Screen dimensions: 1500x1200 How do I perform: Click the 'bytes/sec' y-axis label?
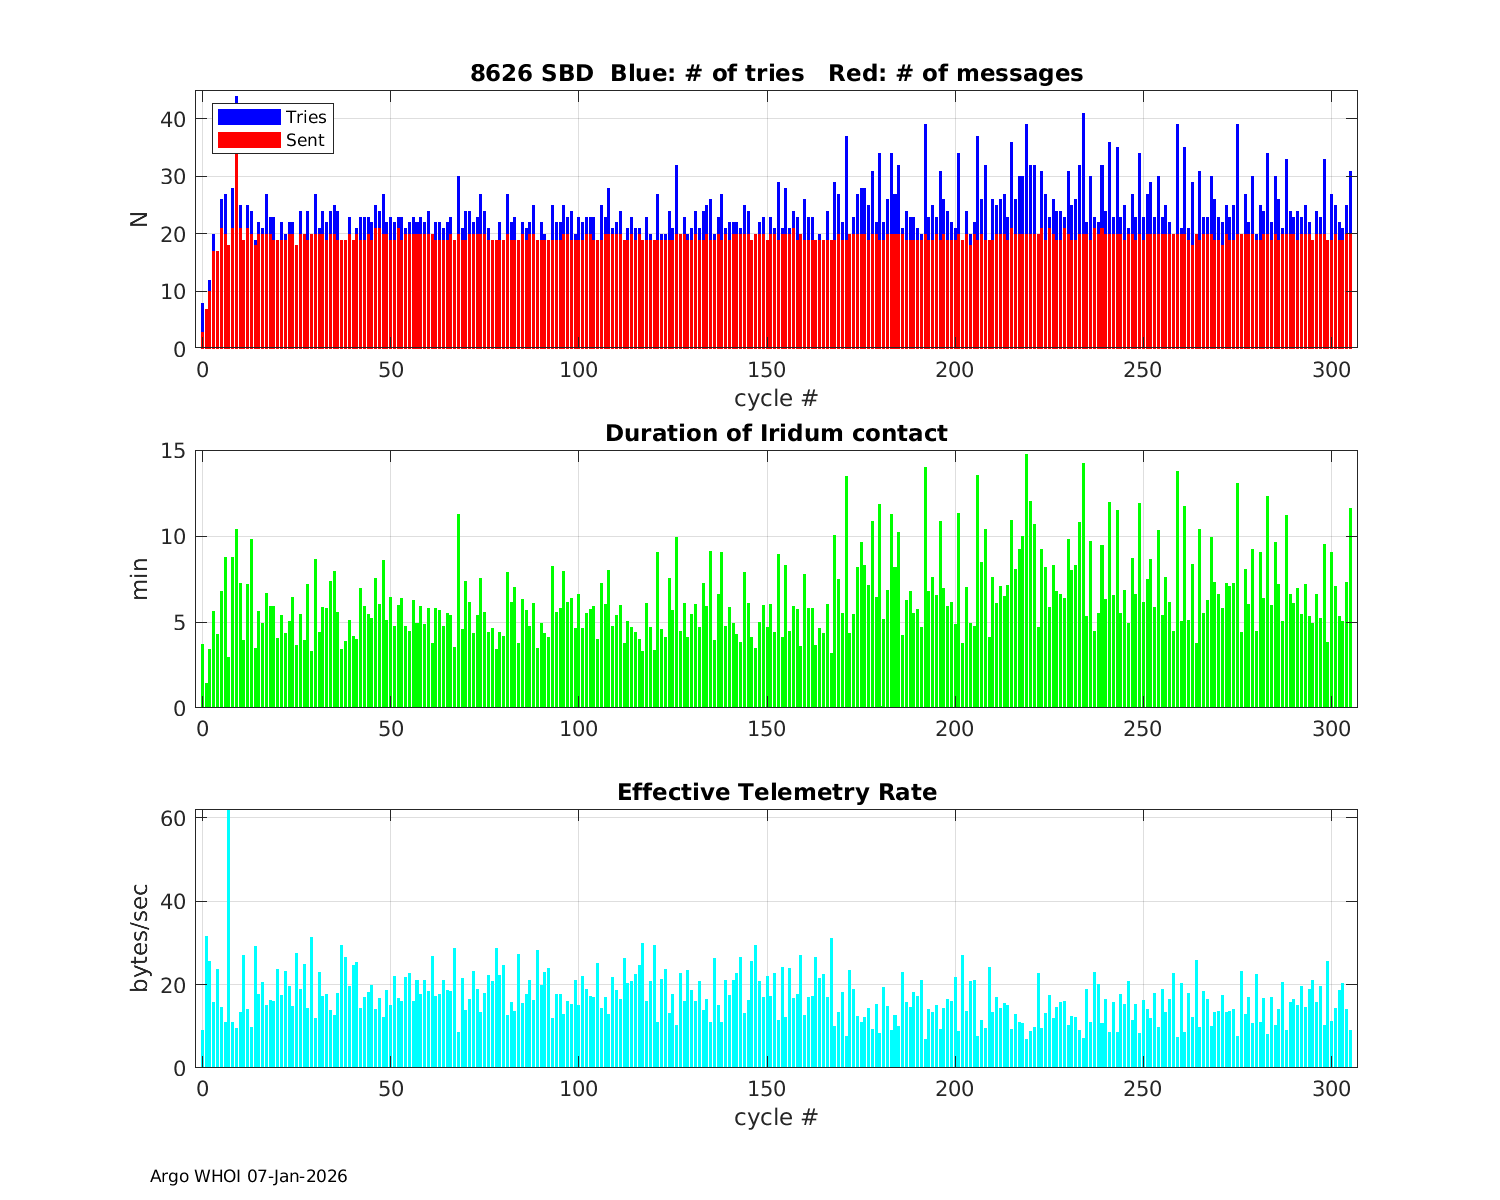pyautogui.click(x=139, y=938)
